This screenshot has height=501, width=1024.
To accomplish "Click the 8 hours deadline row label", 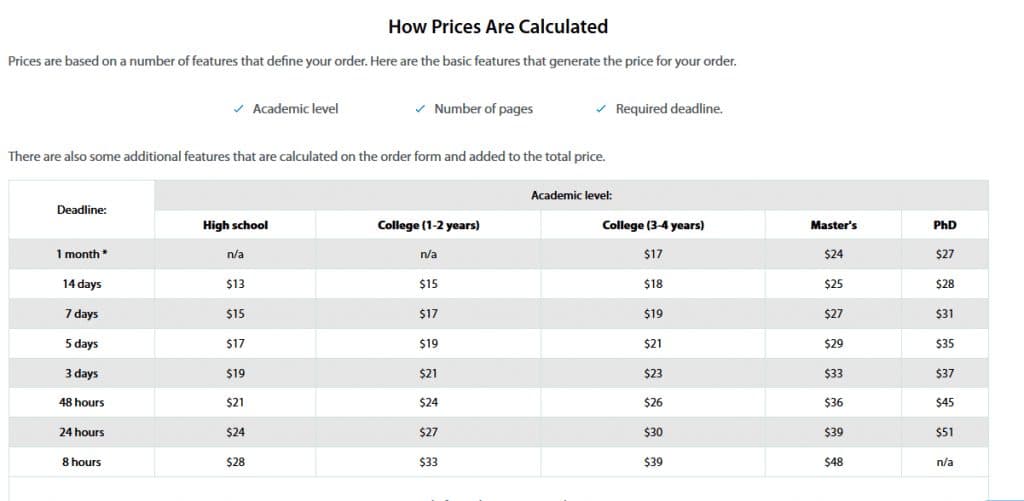I will point(82,462).
